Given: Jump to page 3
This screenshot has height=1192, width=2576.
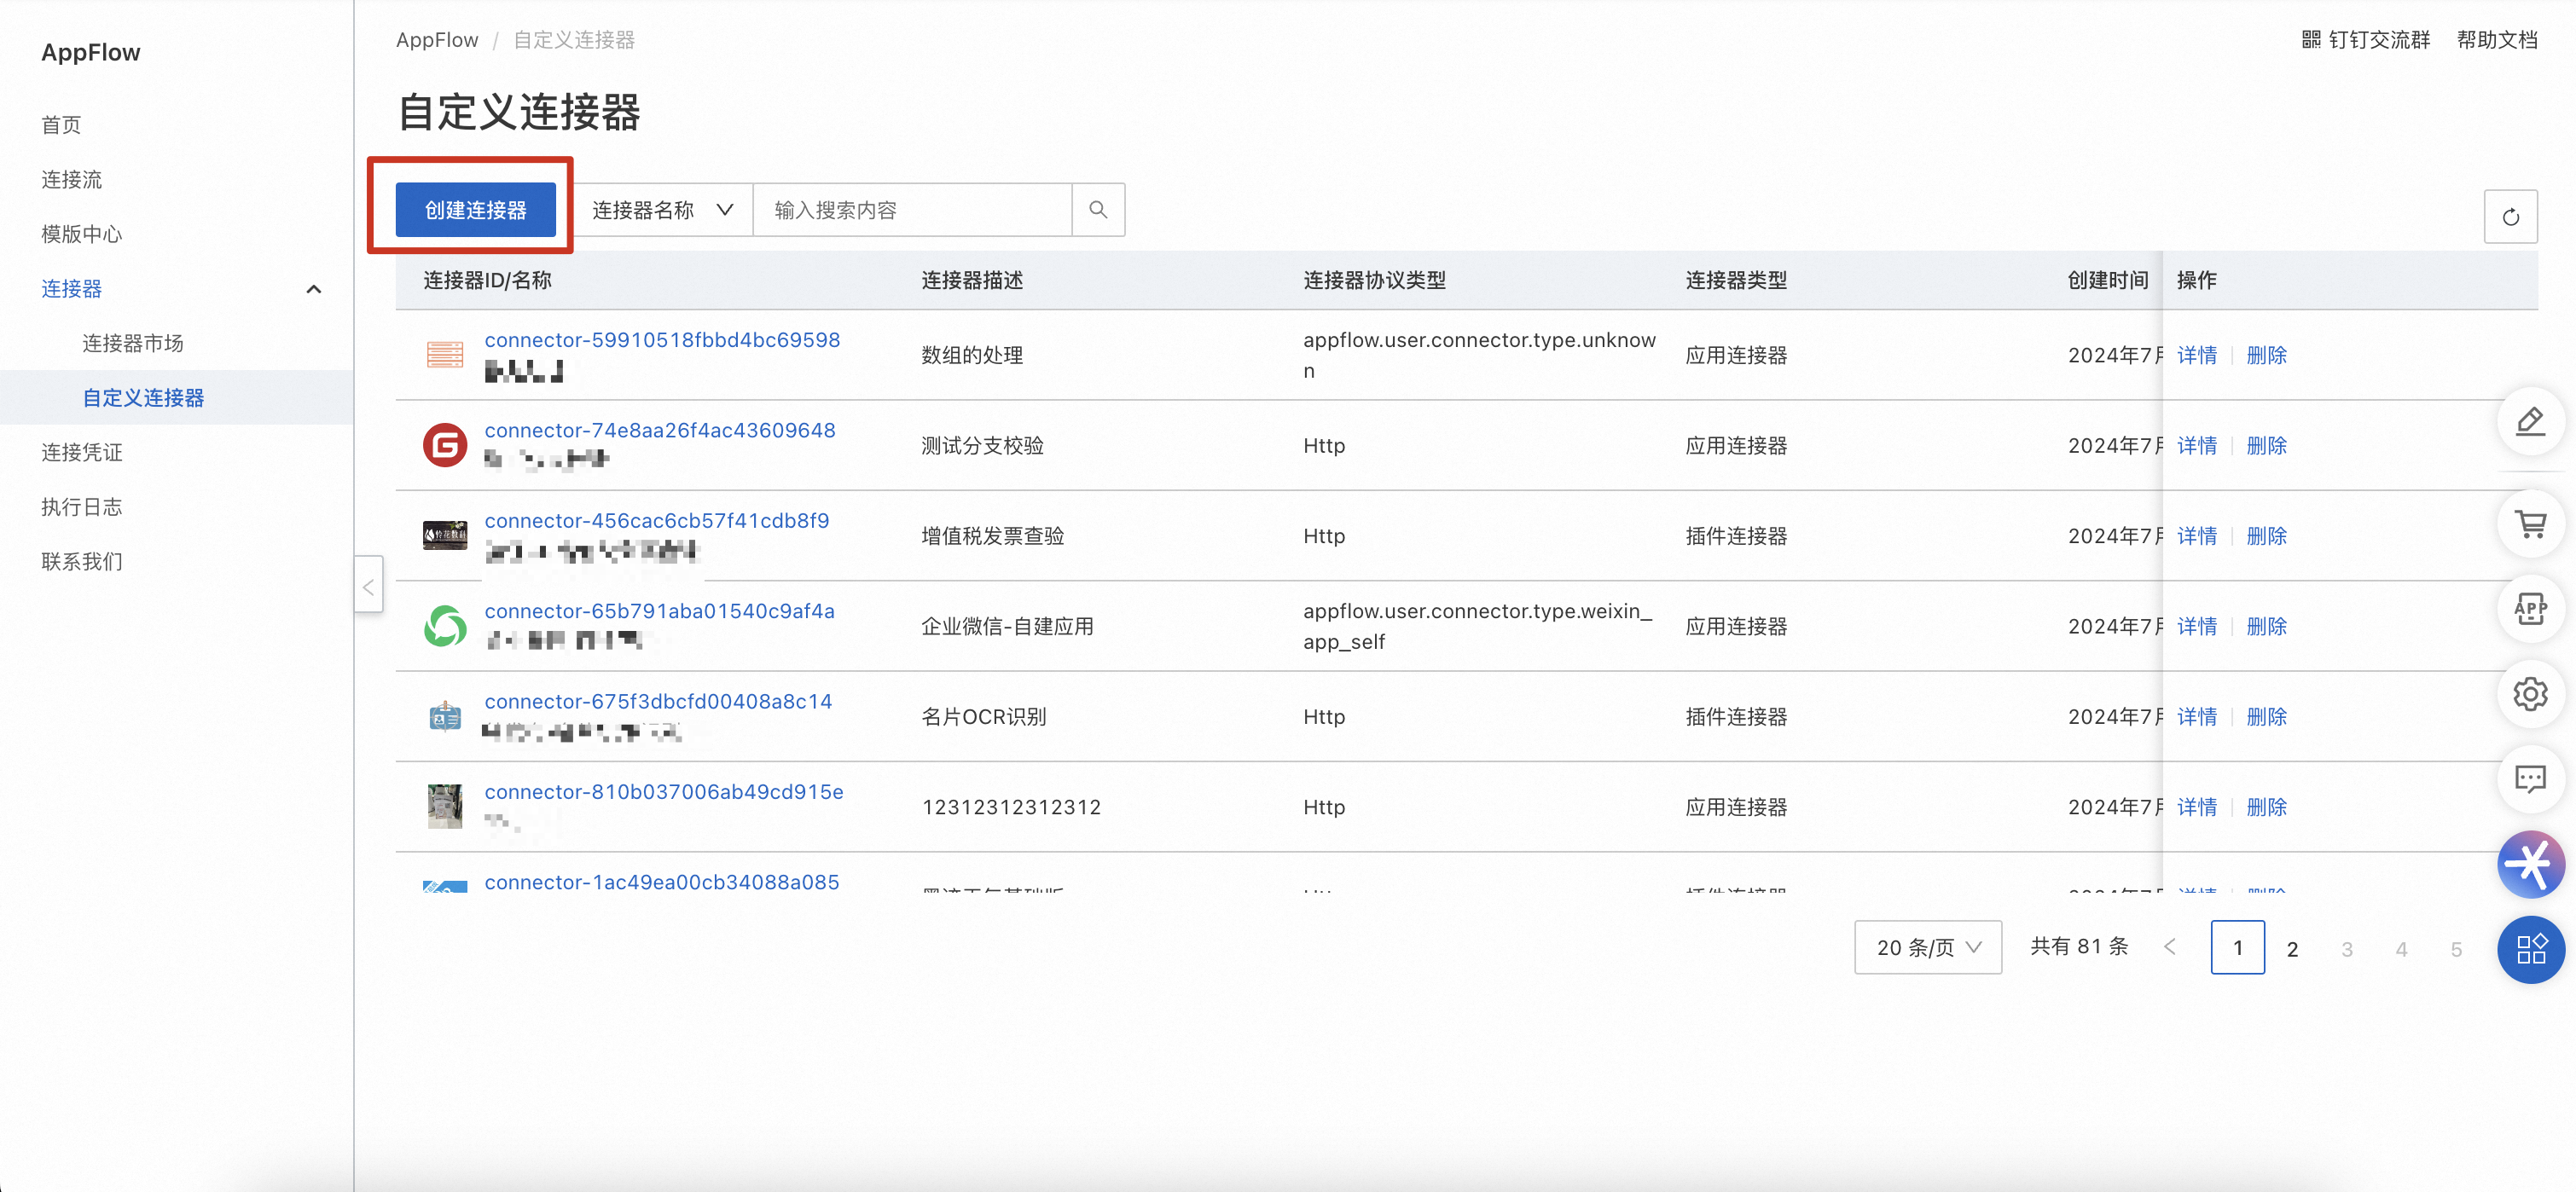Looking at the screenshot, I should [x=2346, y=948].
